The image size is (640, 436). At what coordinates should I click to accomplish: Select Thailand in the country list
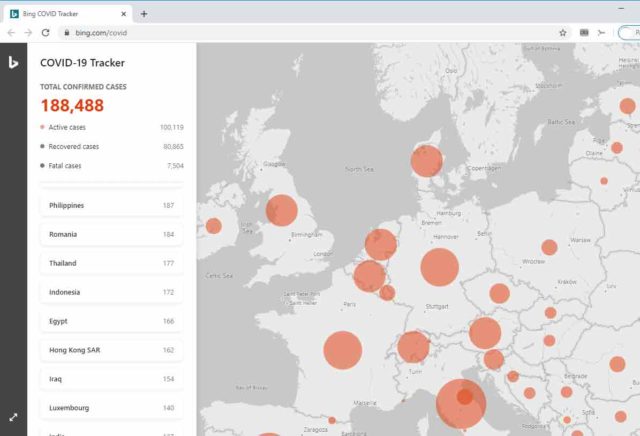(x=111, y=263)
